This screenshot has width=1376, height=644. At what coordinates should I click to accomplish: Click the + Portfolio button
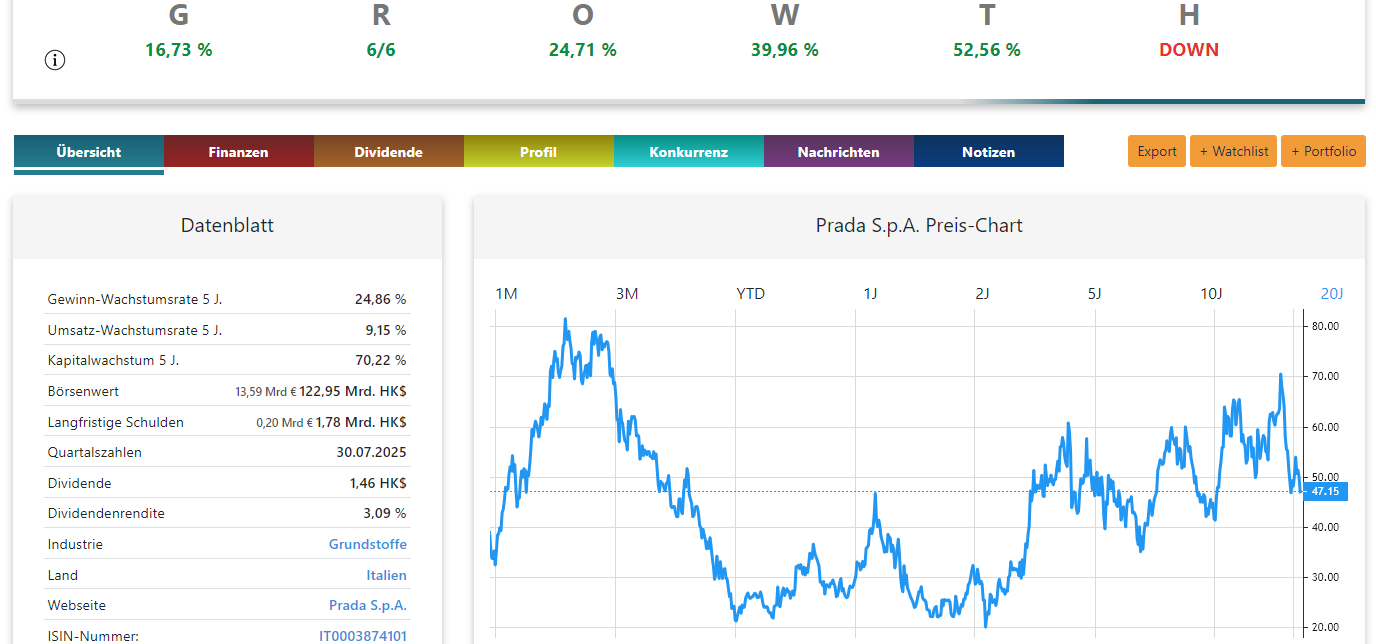1323,151
